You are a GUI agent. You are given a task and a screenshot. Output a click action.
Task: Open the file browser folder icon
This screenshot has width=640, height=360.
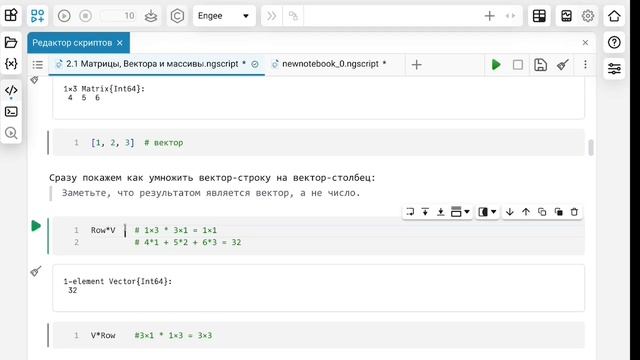pyautogui.click(x=11, y=42)
